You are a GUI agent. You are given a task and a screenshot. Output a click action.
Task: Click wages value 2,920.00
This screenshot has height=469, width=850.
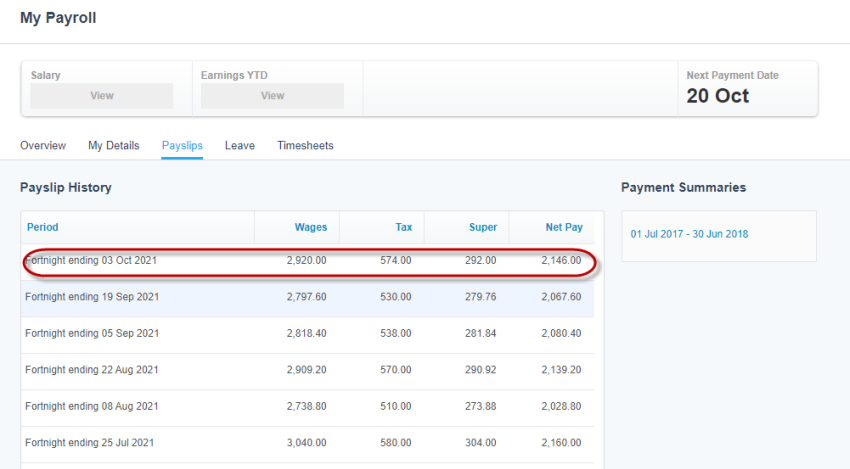(306, 261)
